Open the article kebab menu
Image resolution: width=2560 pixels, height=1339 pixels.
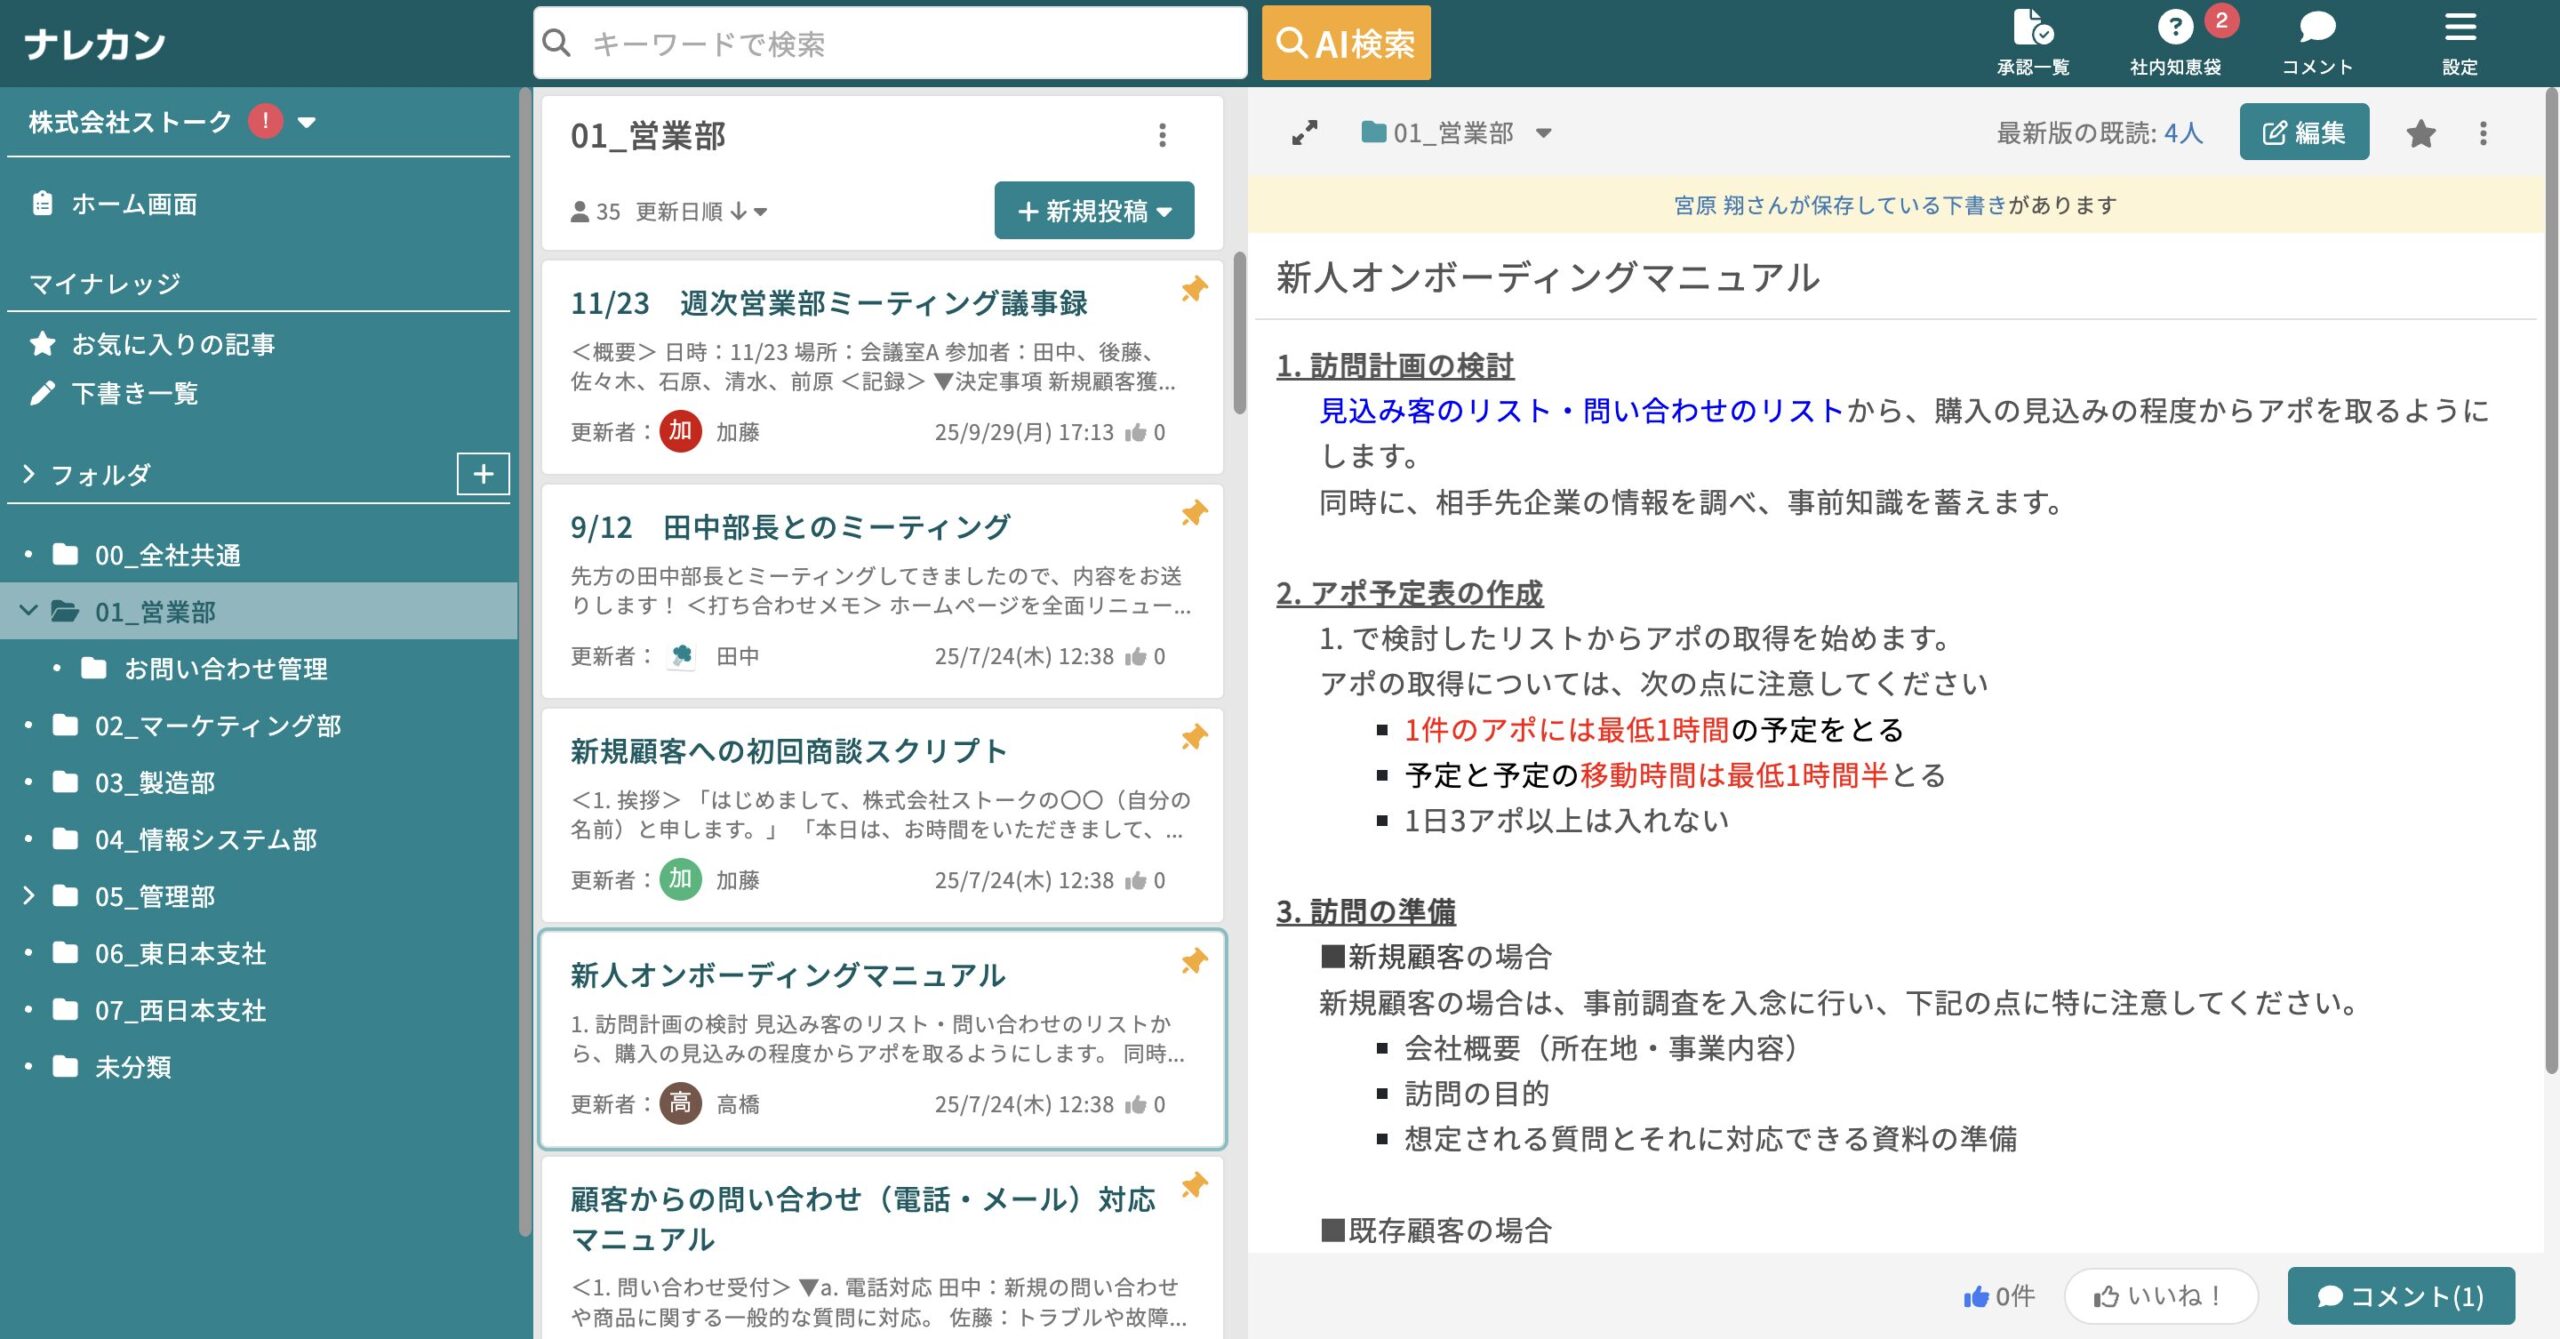click(2483, 133)
